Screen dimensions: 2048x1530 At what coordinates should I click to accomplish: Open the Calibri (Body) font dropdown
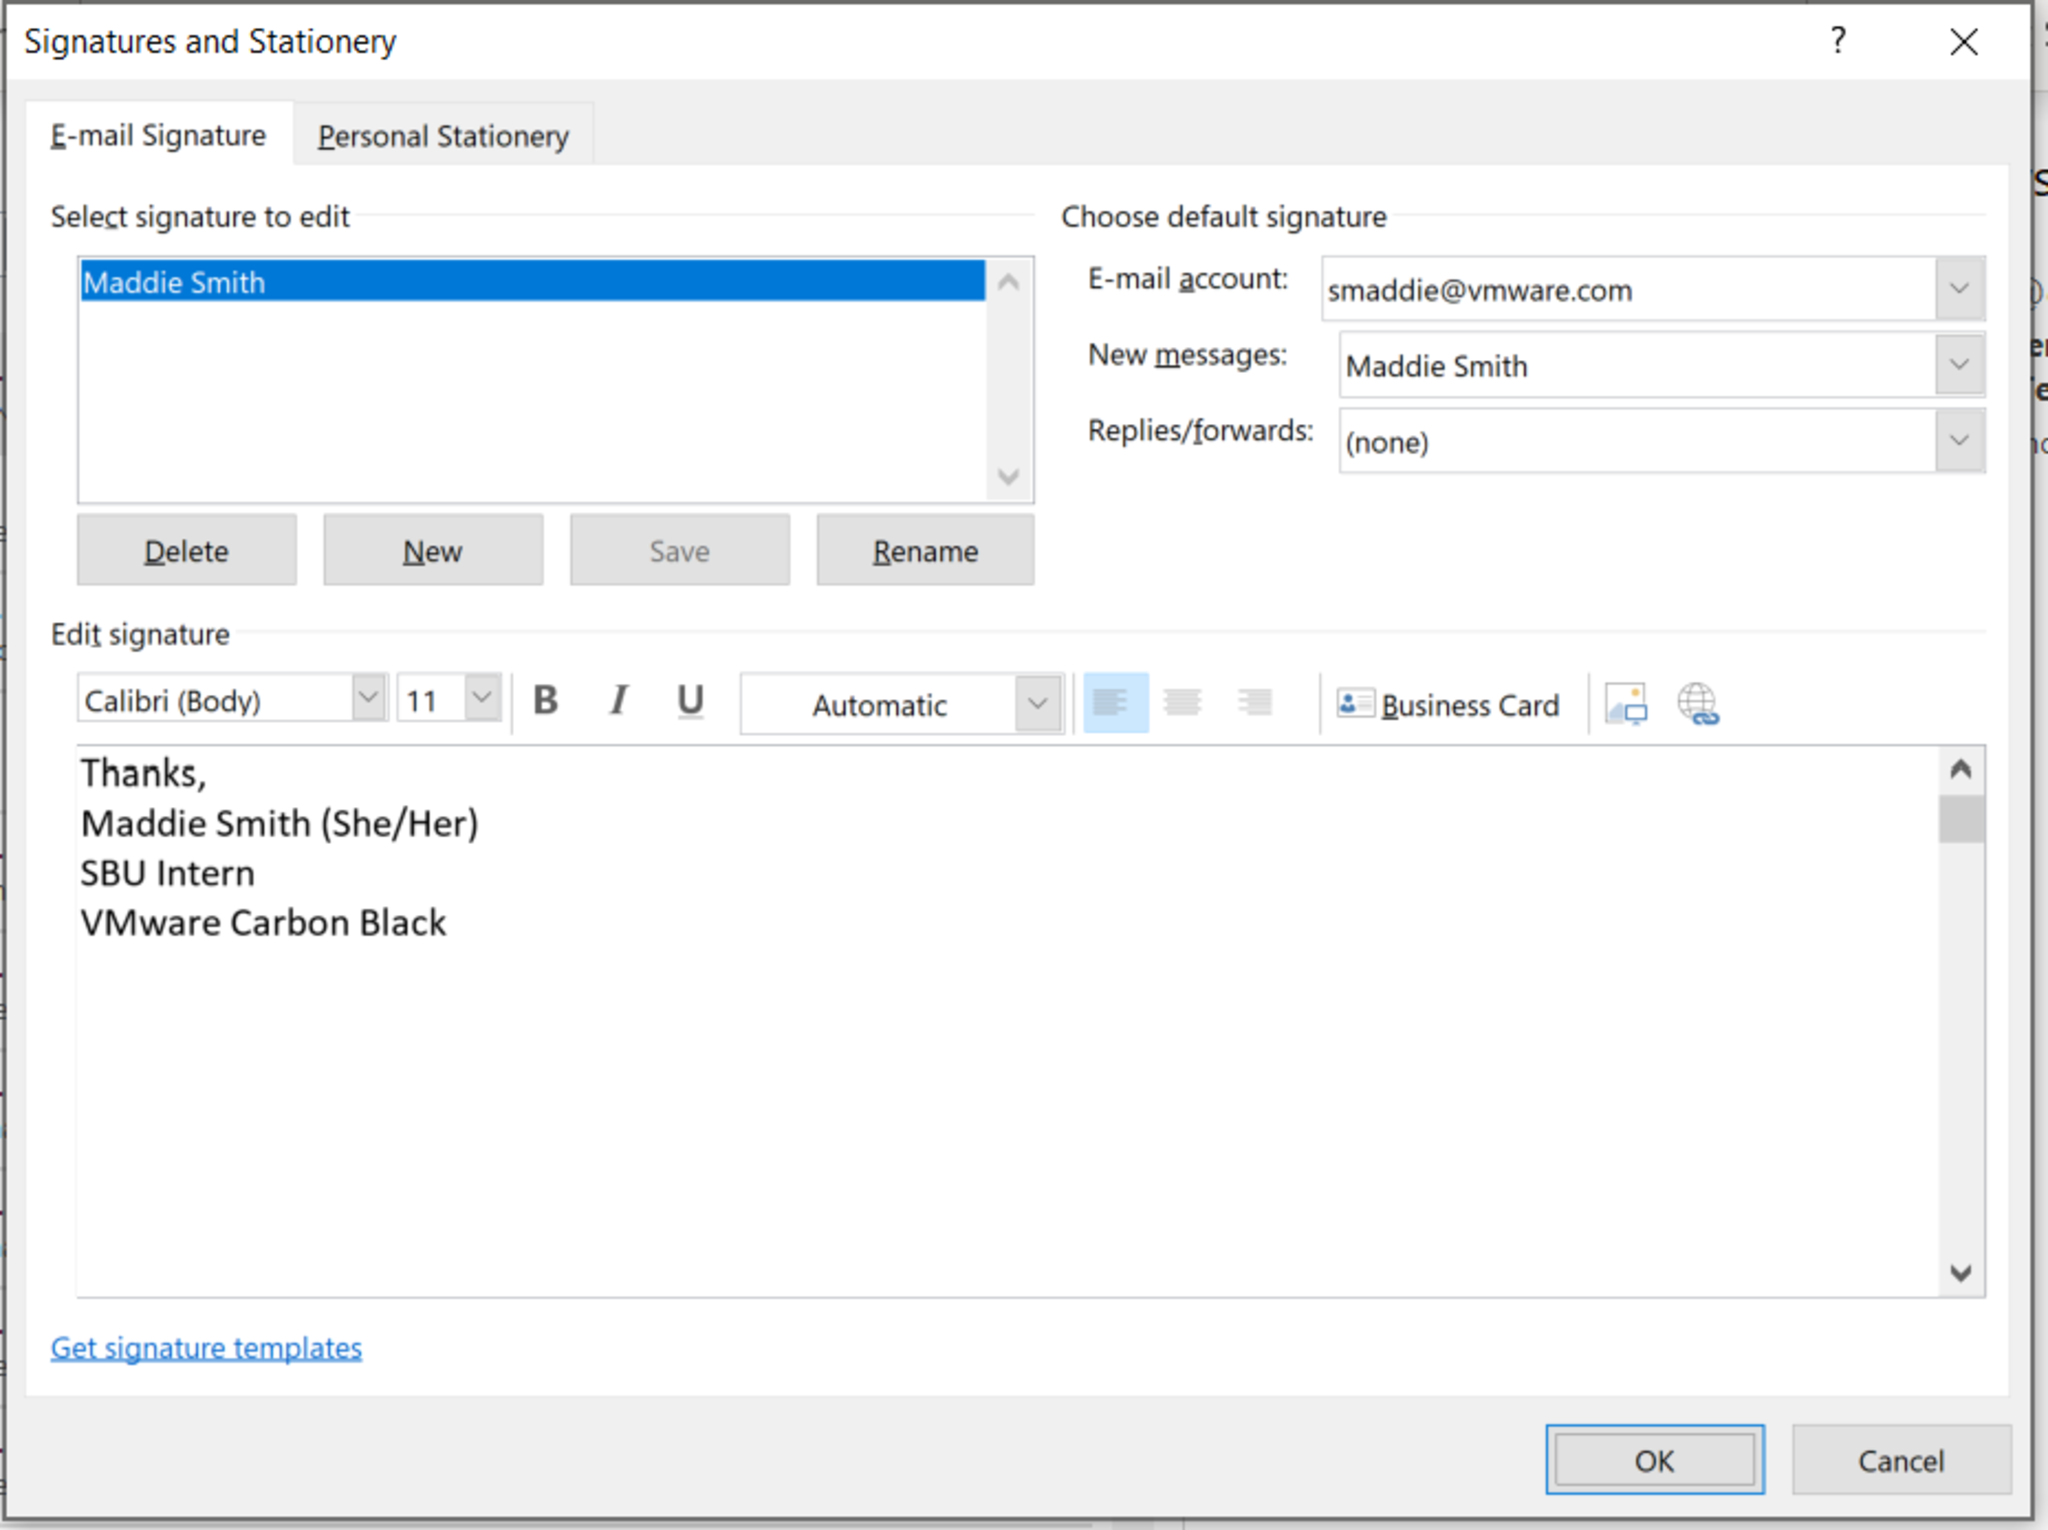(x=368, y=698)
